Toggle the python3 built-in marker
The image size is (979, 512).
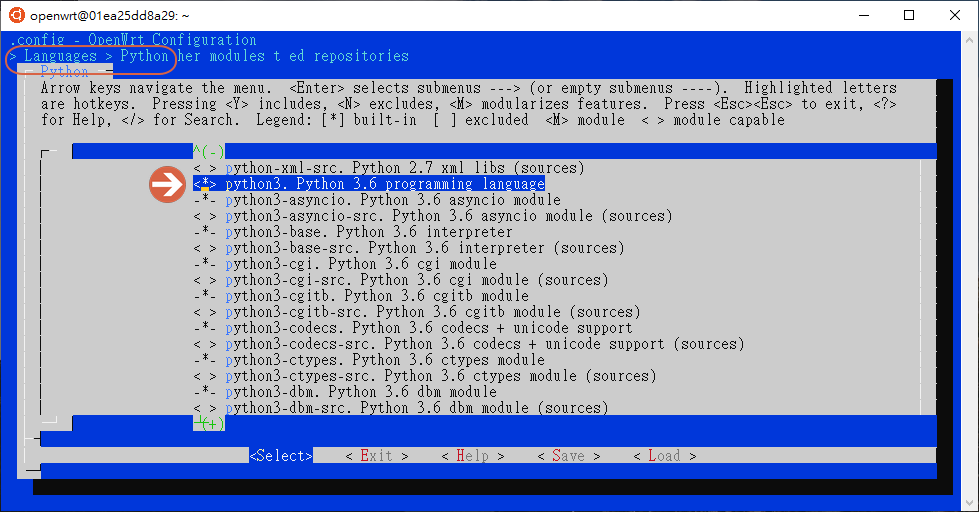(205, 184)
